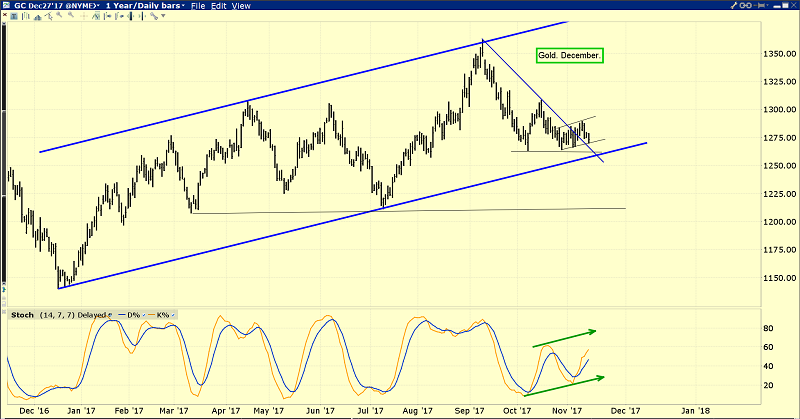The height and width of the screenshot is (419, 800).
Task: Open the File menu
Action: click(x=198, y=6)
